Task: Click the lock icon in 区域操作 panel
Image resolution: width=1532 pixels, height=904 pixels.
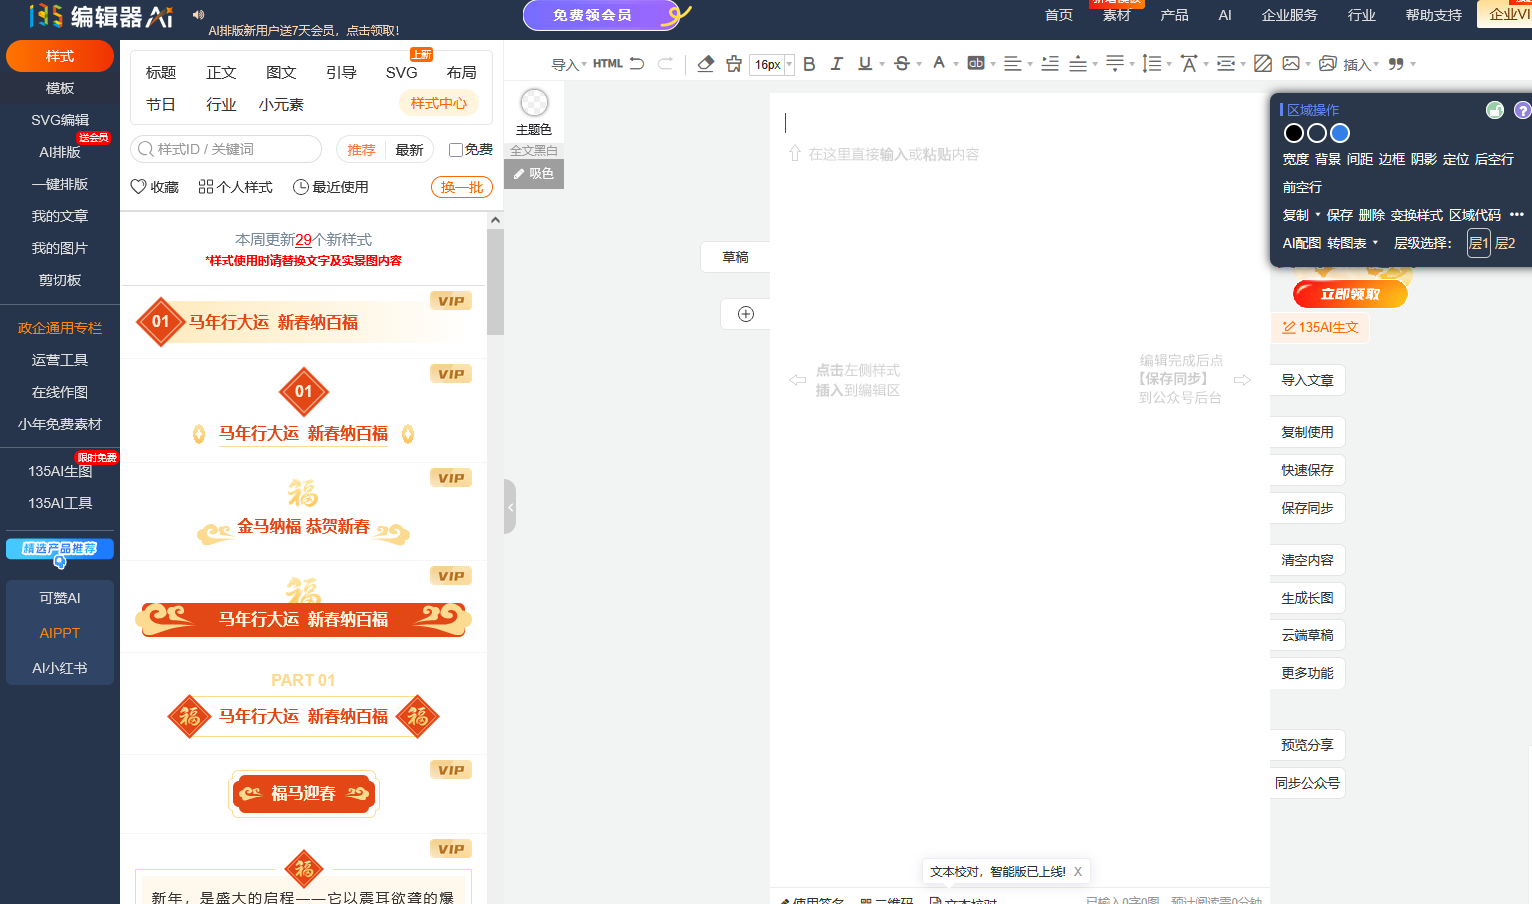Action: point(1495,110)
